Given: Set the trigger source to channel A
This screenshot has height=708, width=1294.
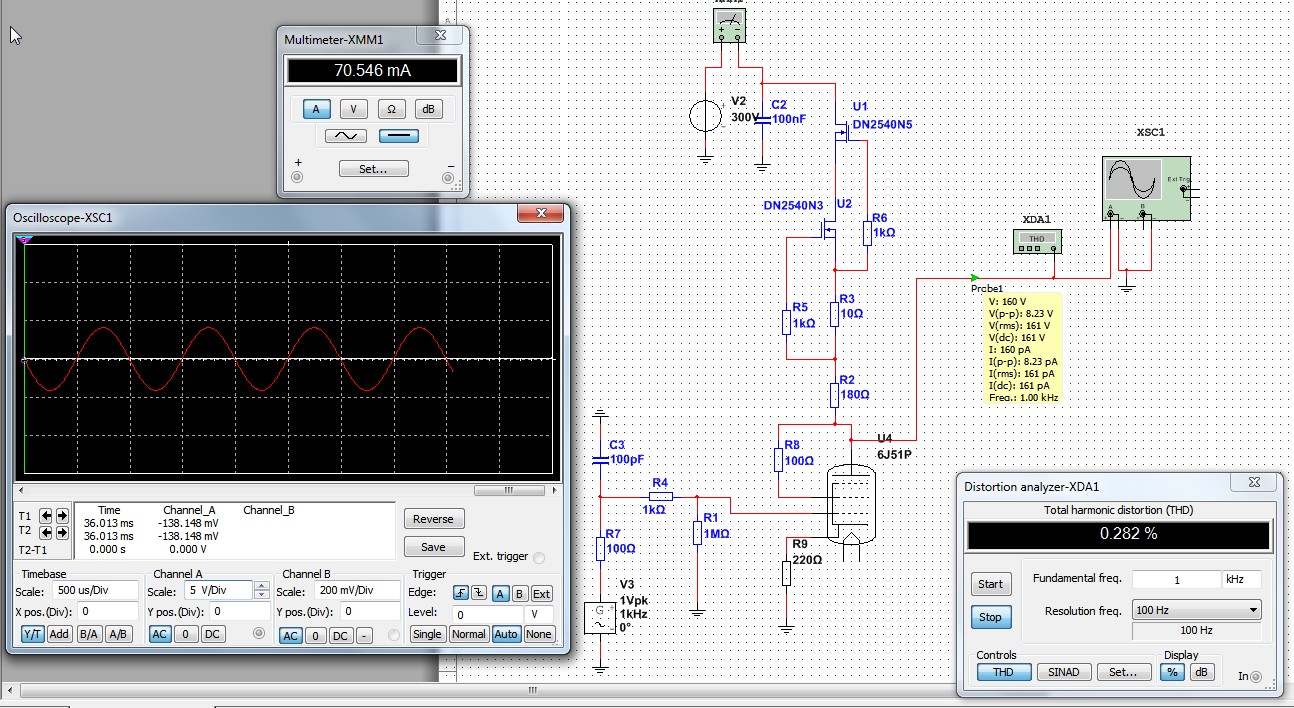Looking at the screenshot, I should point(501,593).
